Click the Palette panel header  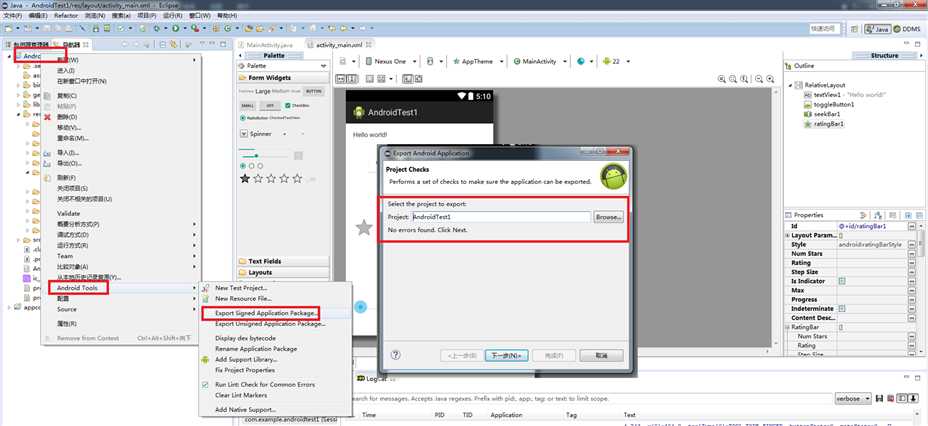pyautogui.click(x=274, y=55)
